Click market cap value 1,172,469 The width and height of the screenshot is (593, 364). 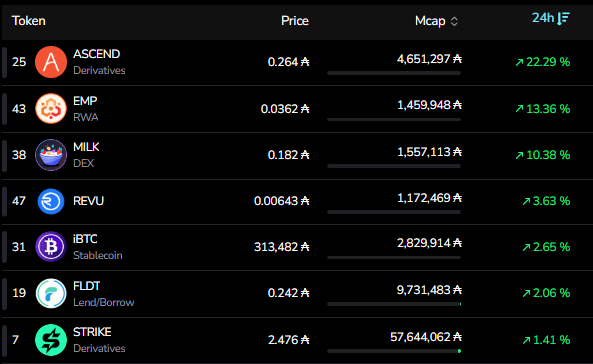coord(429,198)
